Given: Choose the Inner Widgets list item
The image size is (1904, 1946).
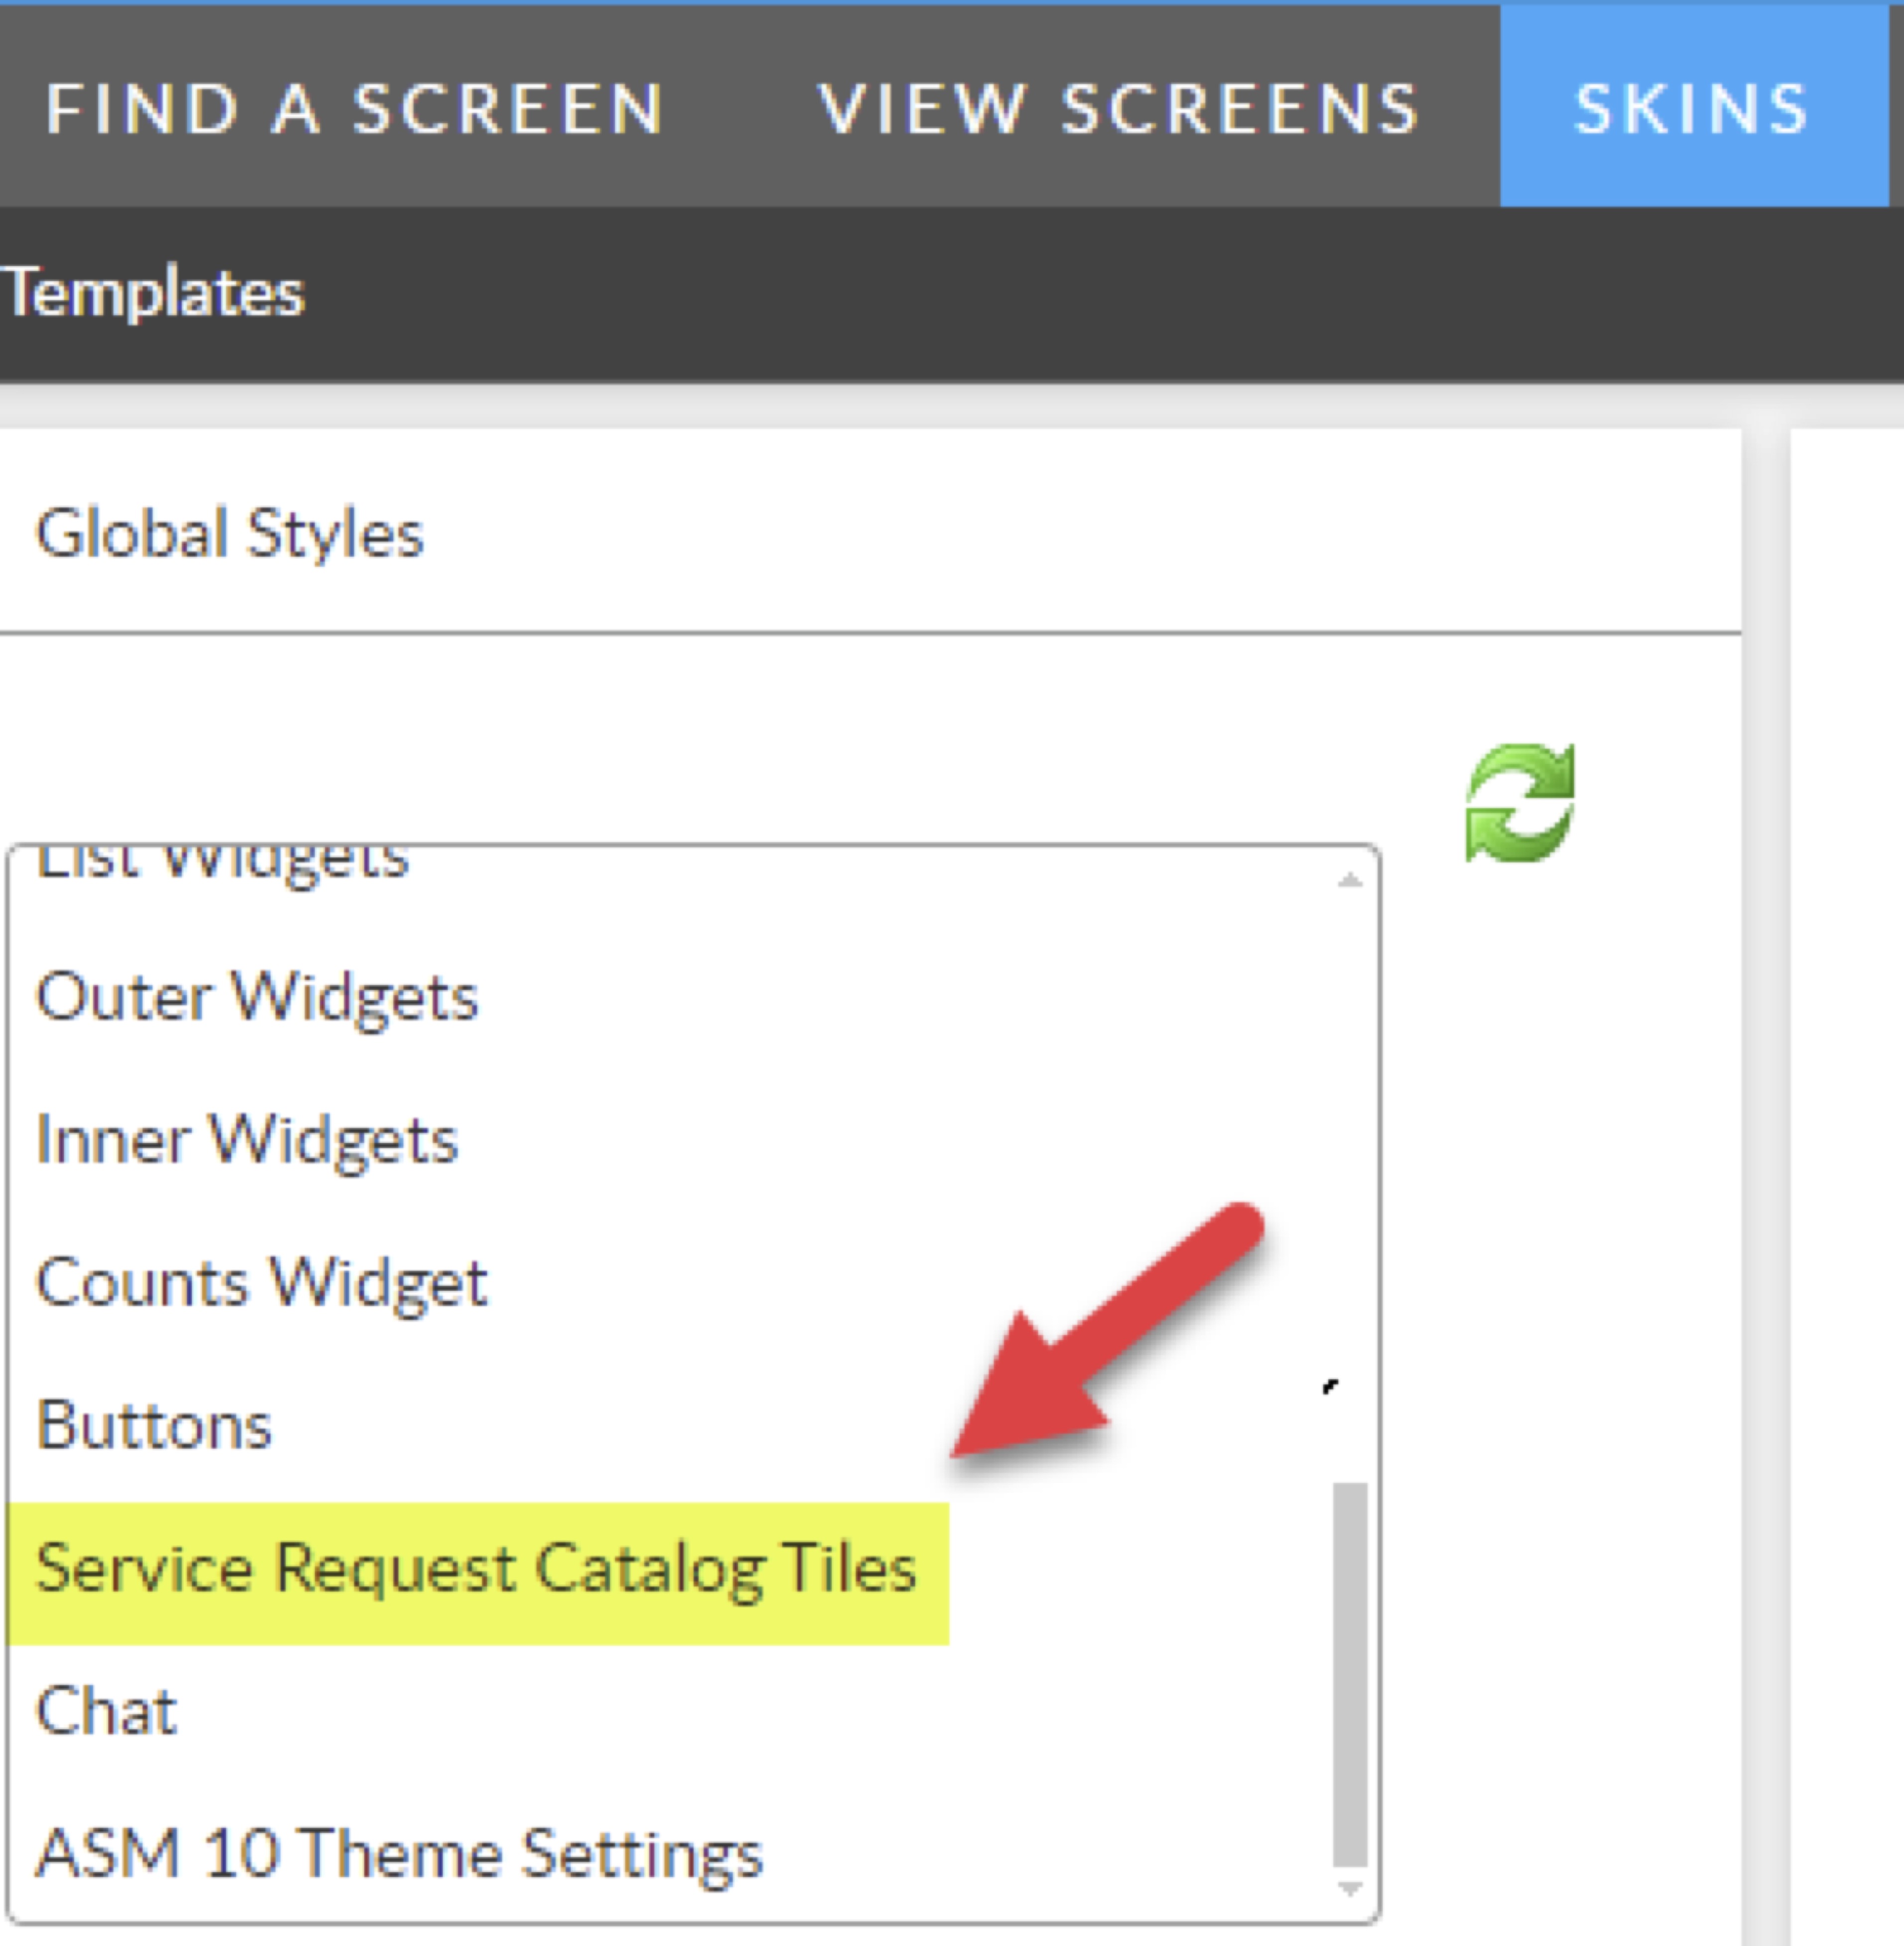Looking at the screenshot, I should pyautogui.click(x=247, y=1140).
